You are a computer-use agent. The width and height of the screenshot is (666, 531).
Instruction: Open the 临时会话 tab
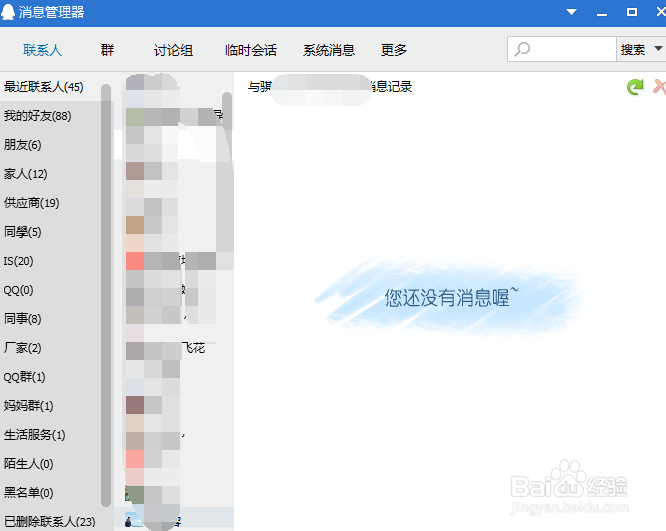251,50
